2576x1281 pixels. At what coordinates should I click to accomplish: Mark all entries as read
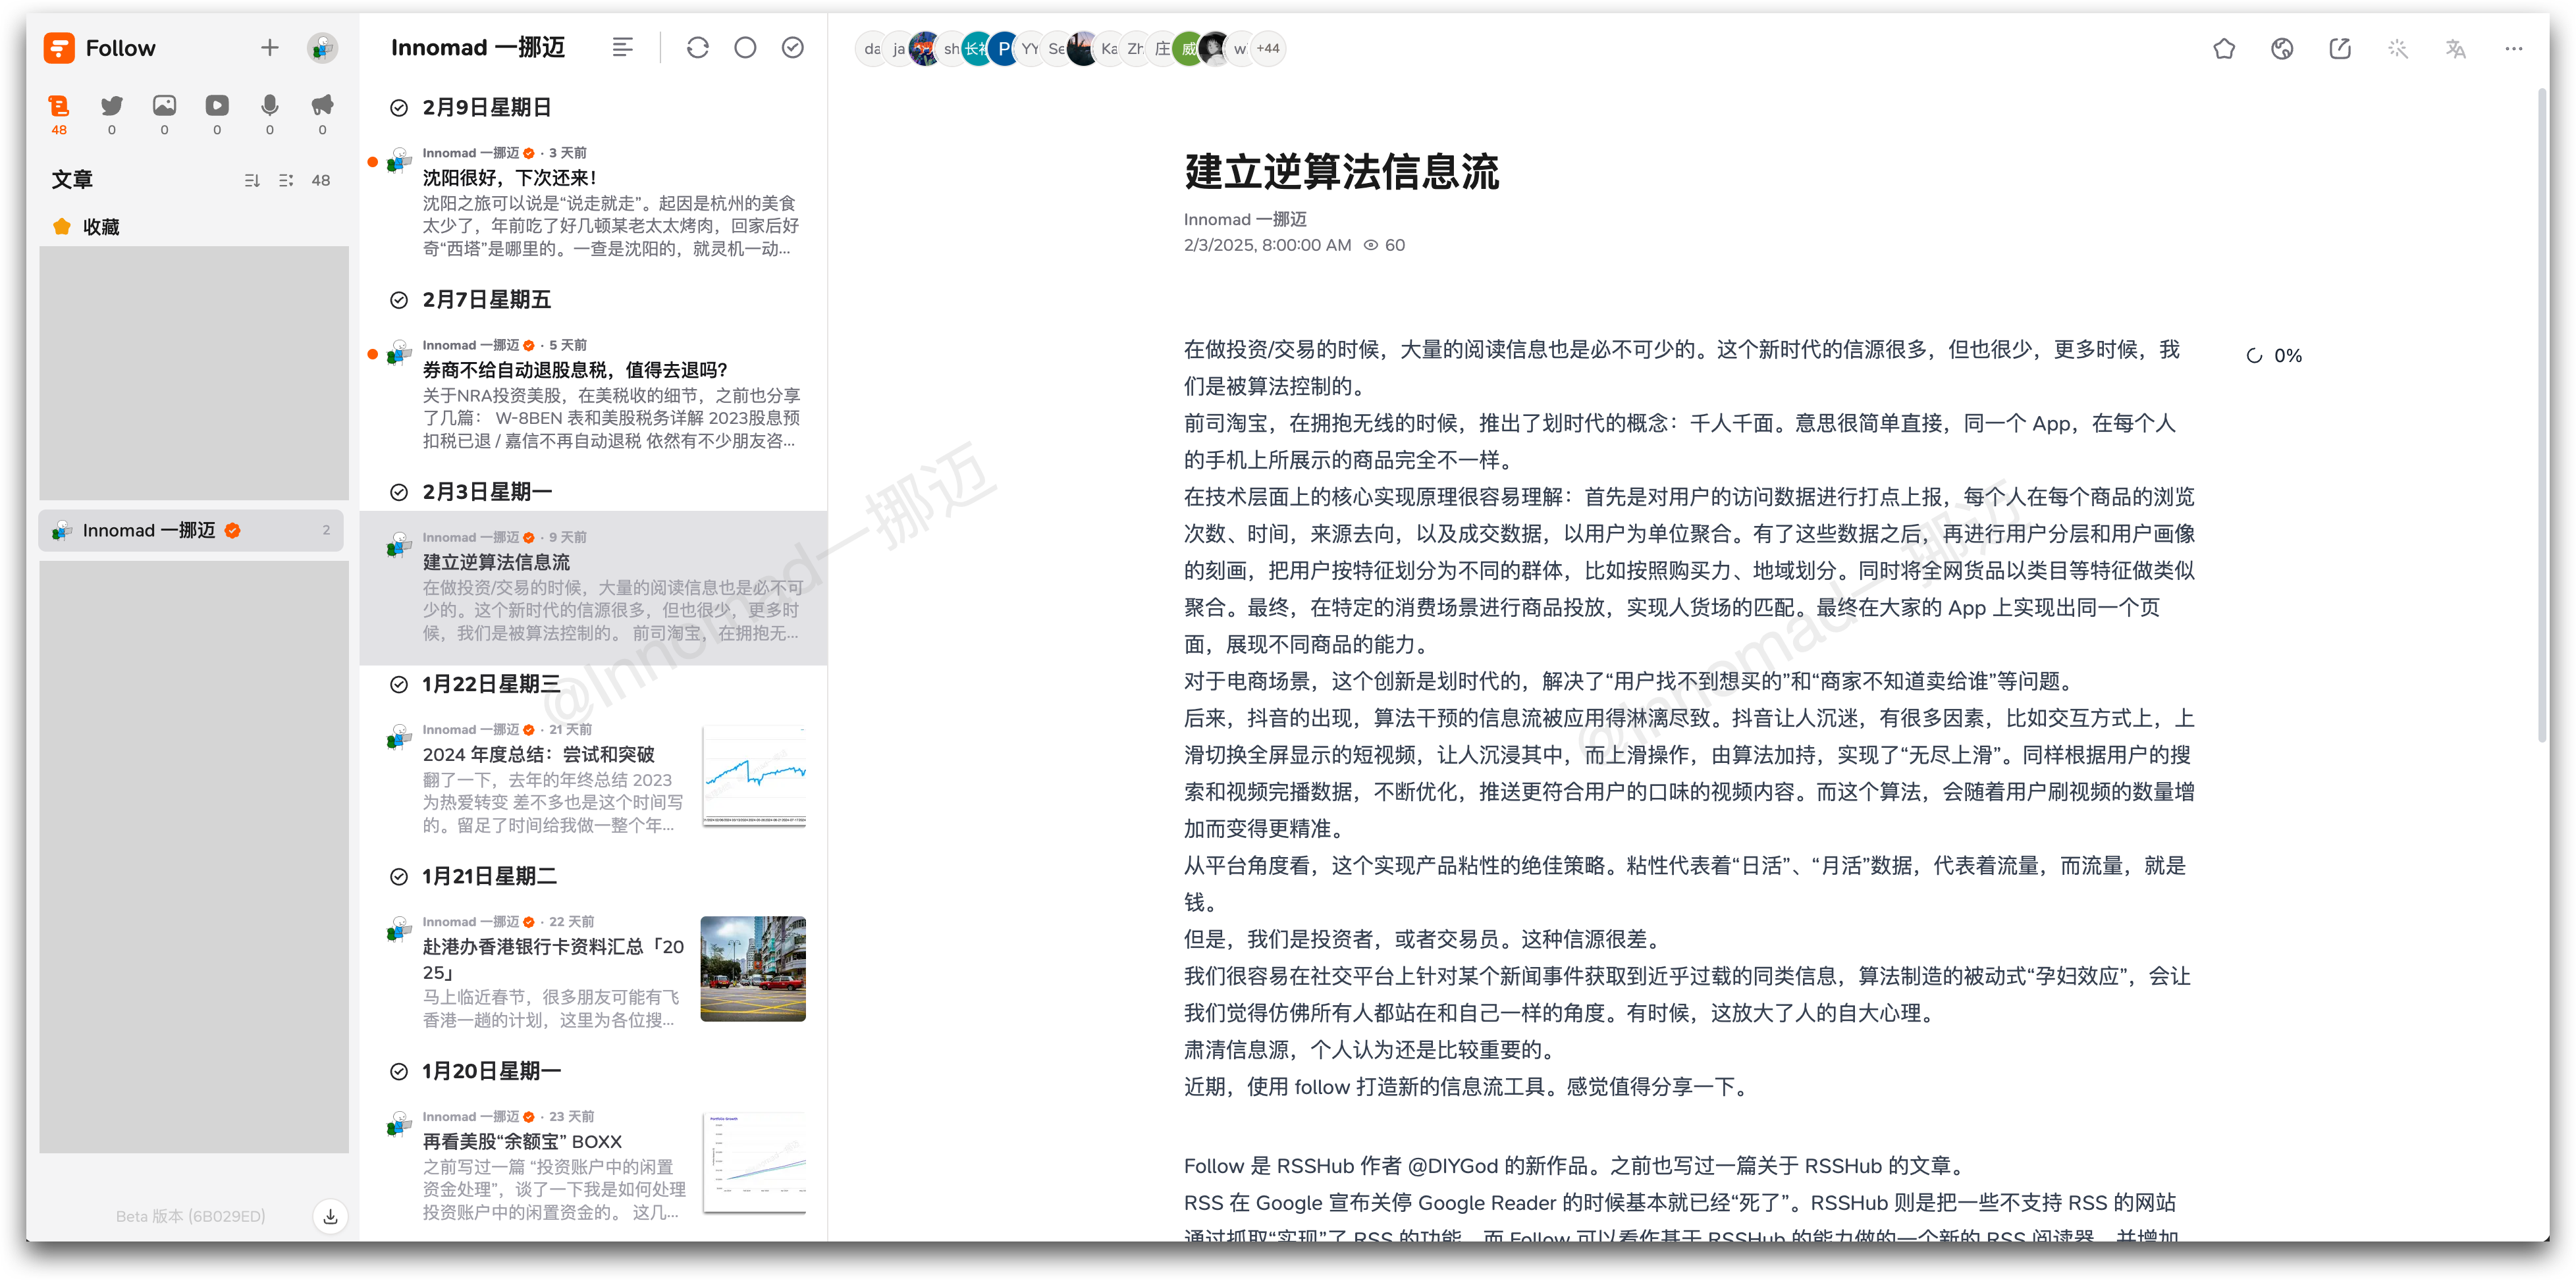point(793,48)
